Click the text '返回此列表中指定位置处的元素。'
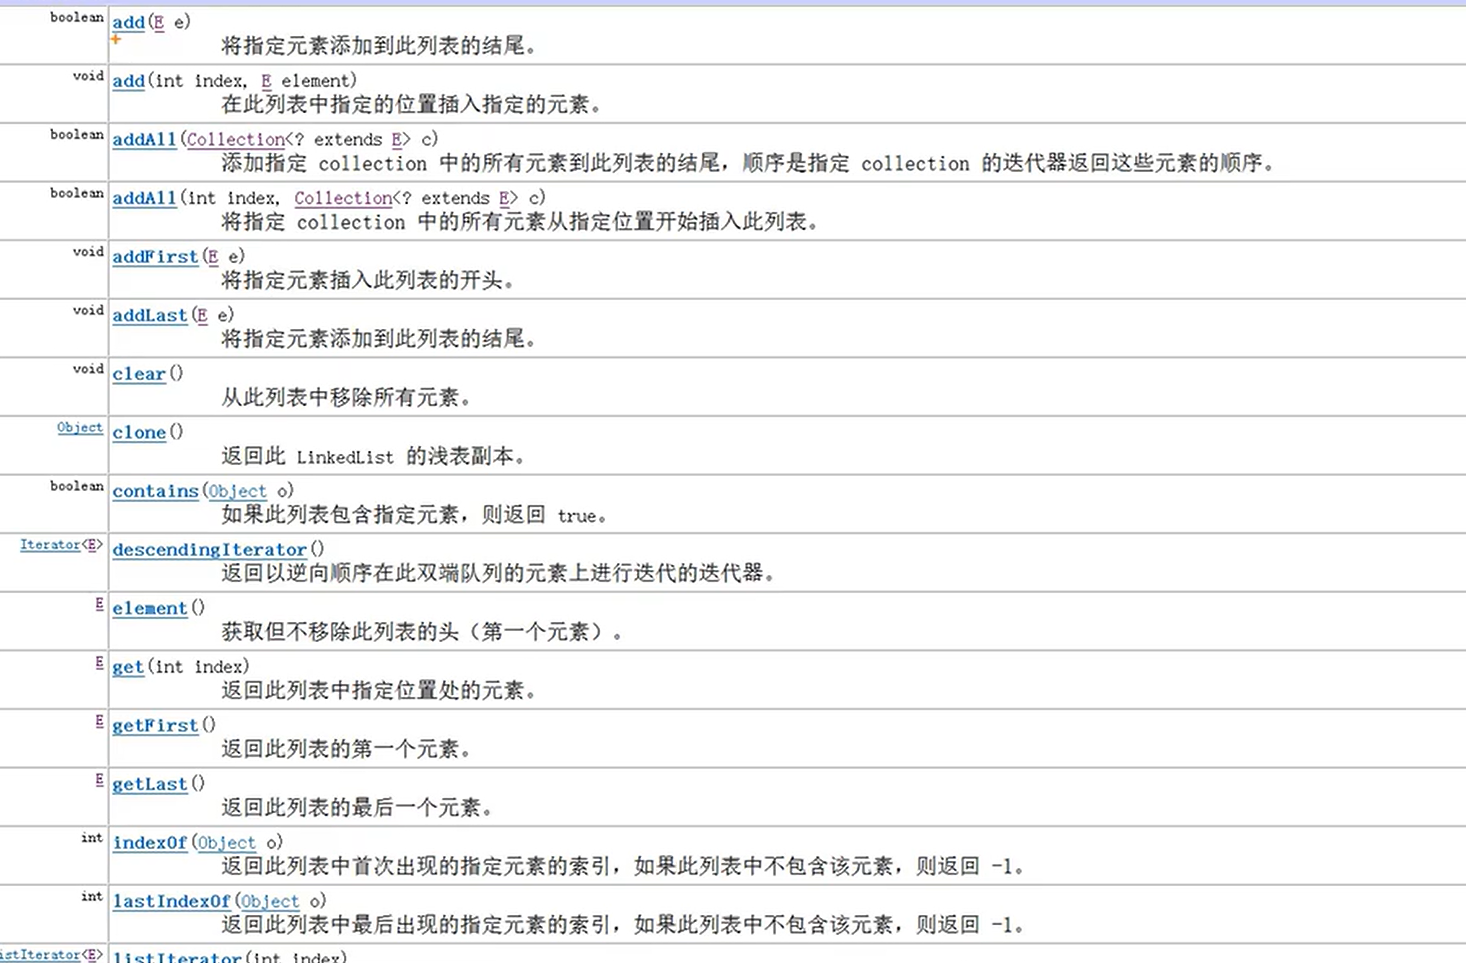This screenshot has width=1466, height=963. 379,690
